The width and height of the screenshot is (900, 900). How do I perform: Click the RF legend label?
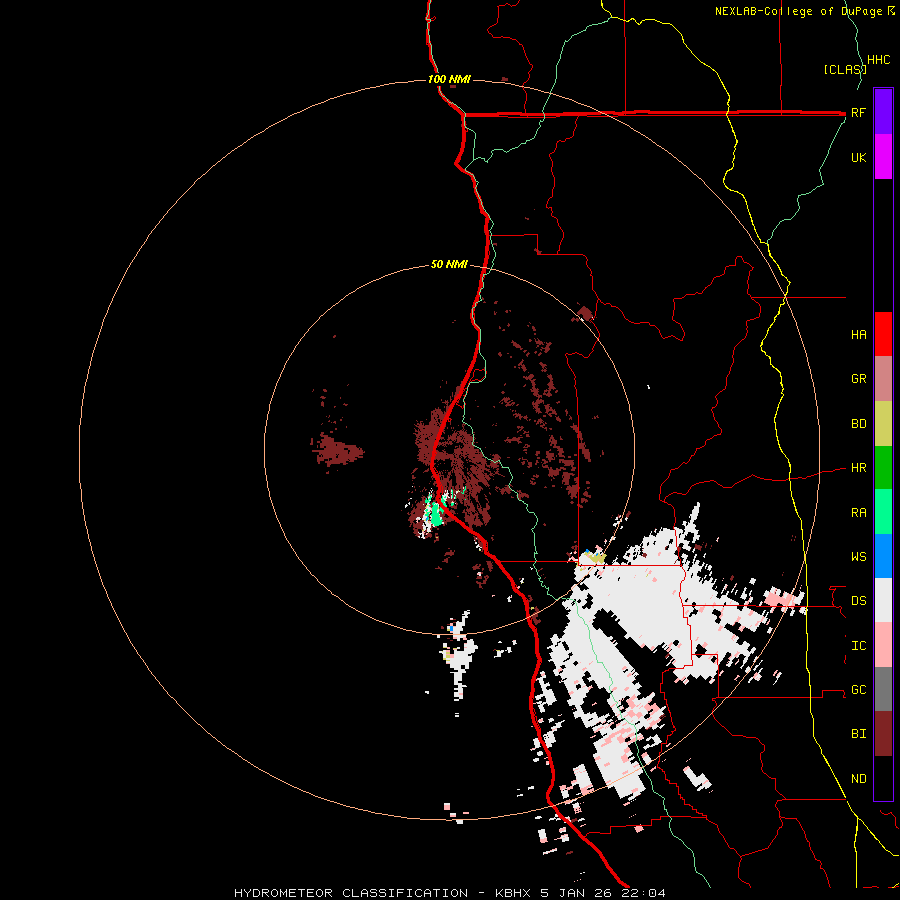click(x=858, y=112)
